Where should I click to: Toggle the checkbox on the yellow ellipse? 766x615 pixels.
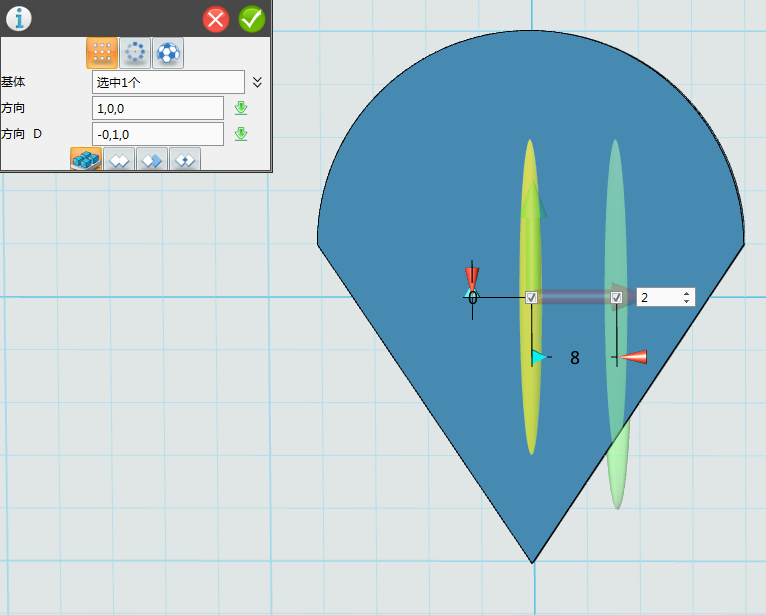click(532, 297)
